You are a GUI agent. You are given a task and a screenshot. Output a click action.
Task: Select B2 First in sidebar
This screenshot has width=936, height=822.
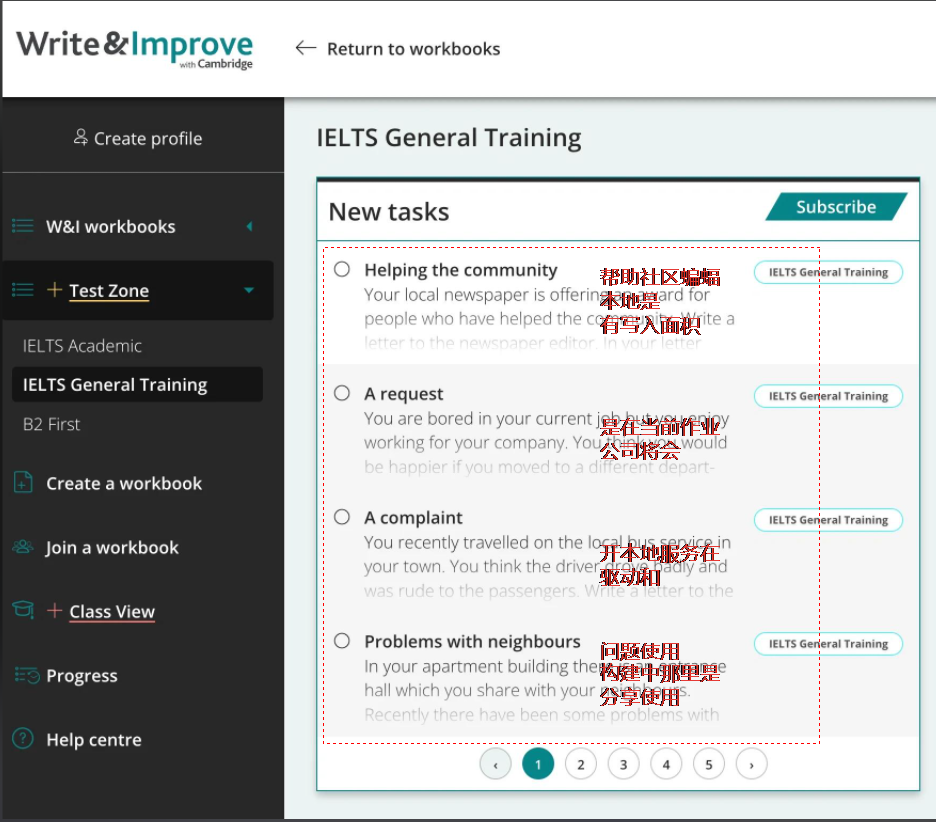(51, 424)
